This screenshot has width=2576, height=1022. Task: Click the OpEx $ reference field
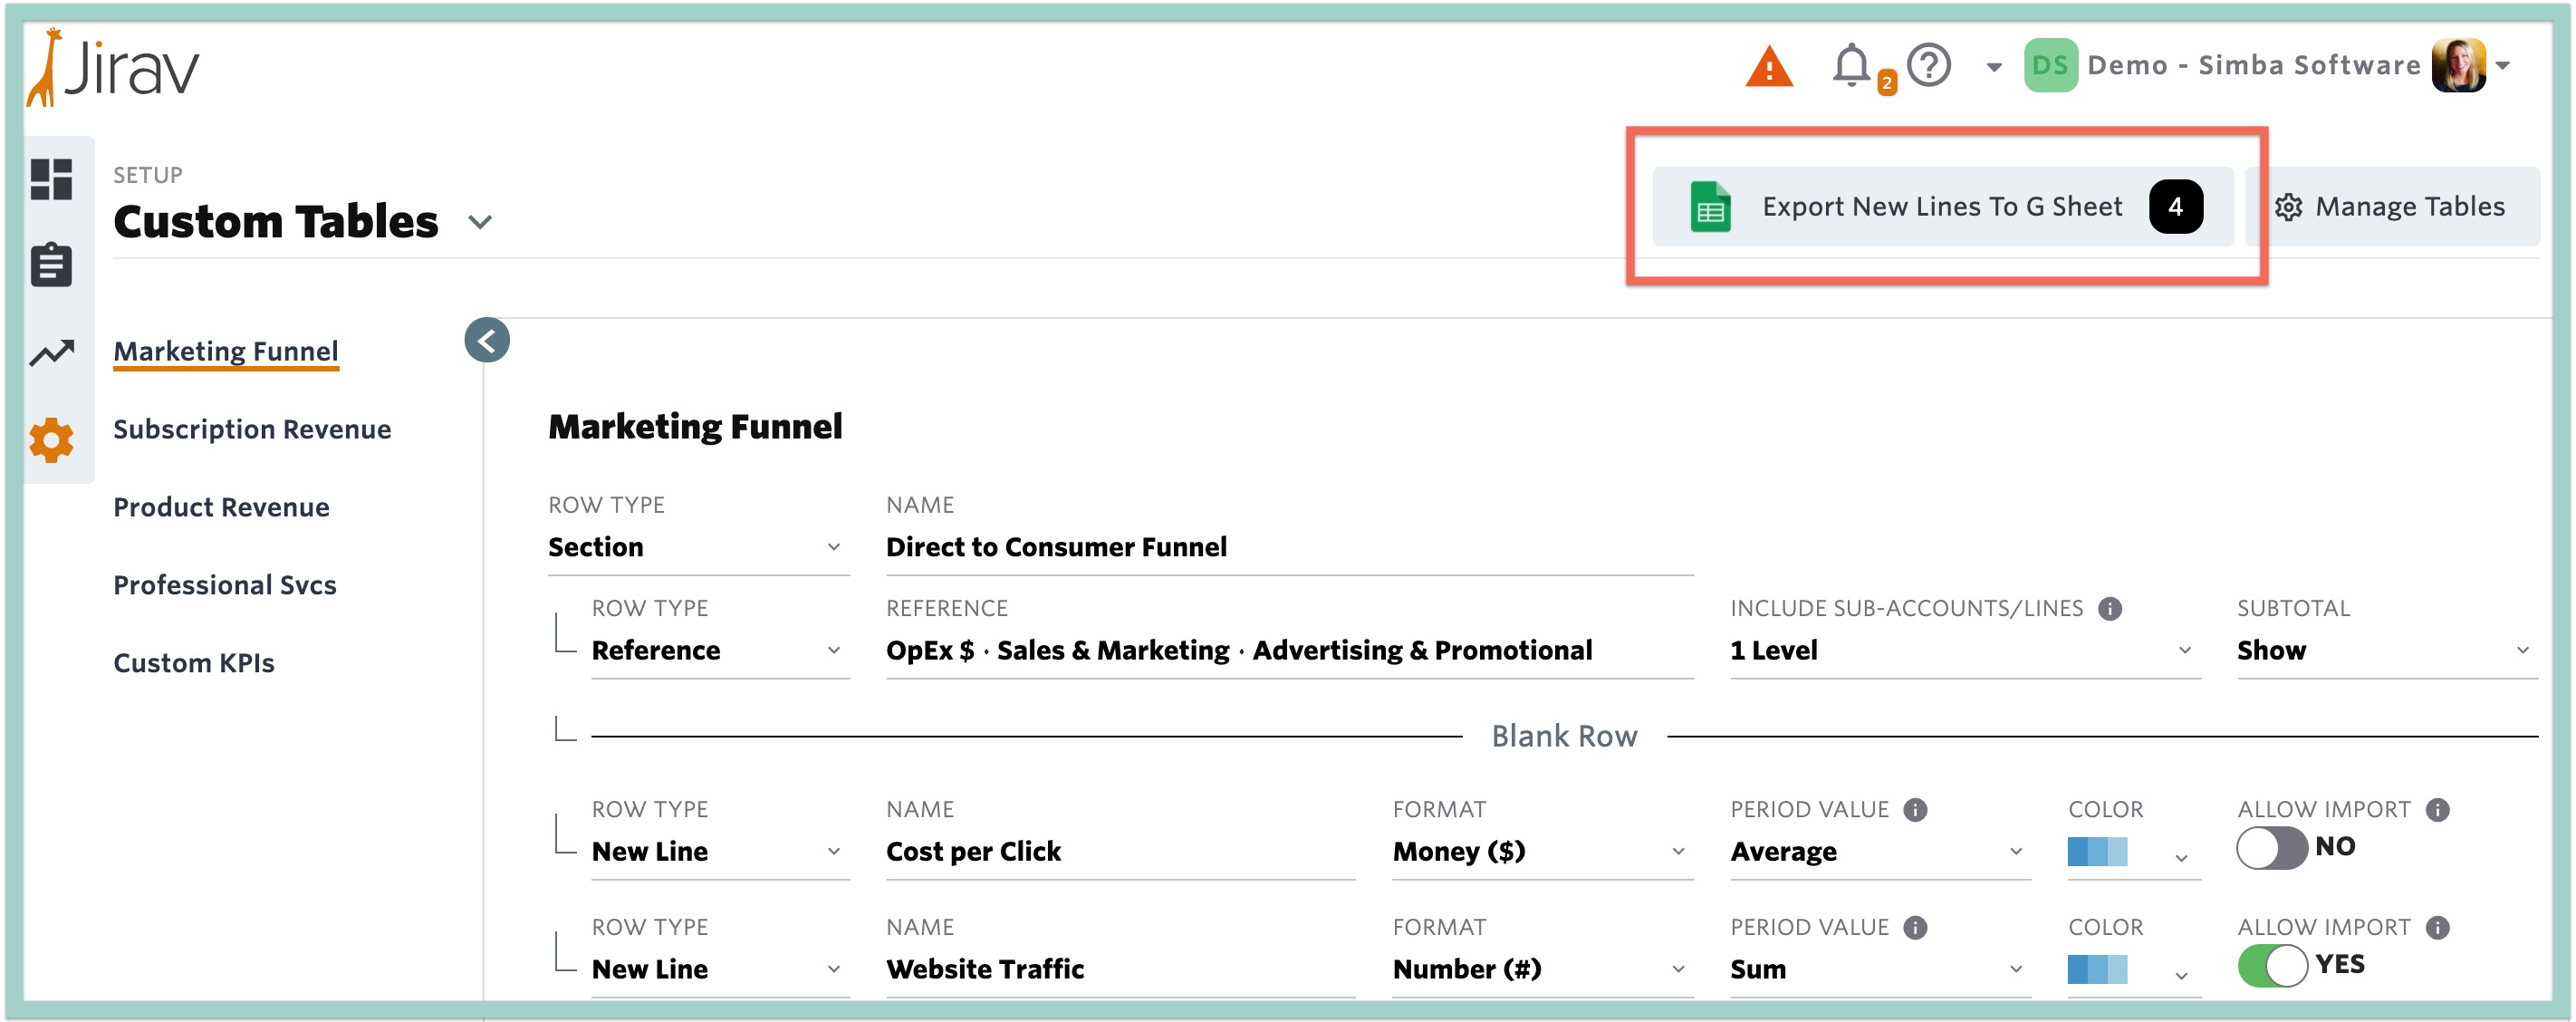point(1290,650)
